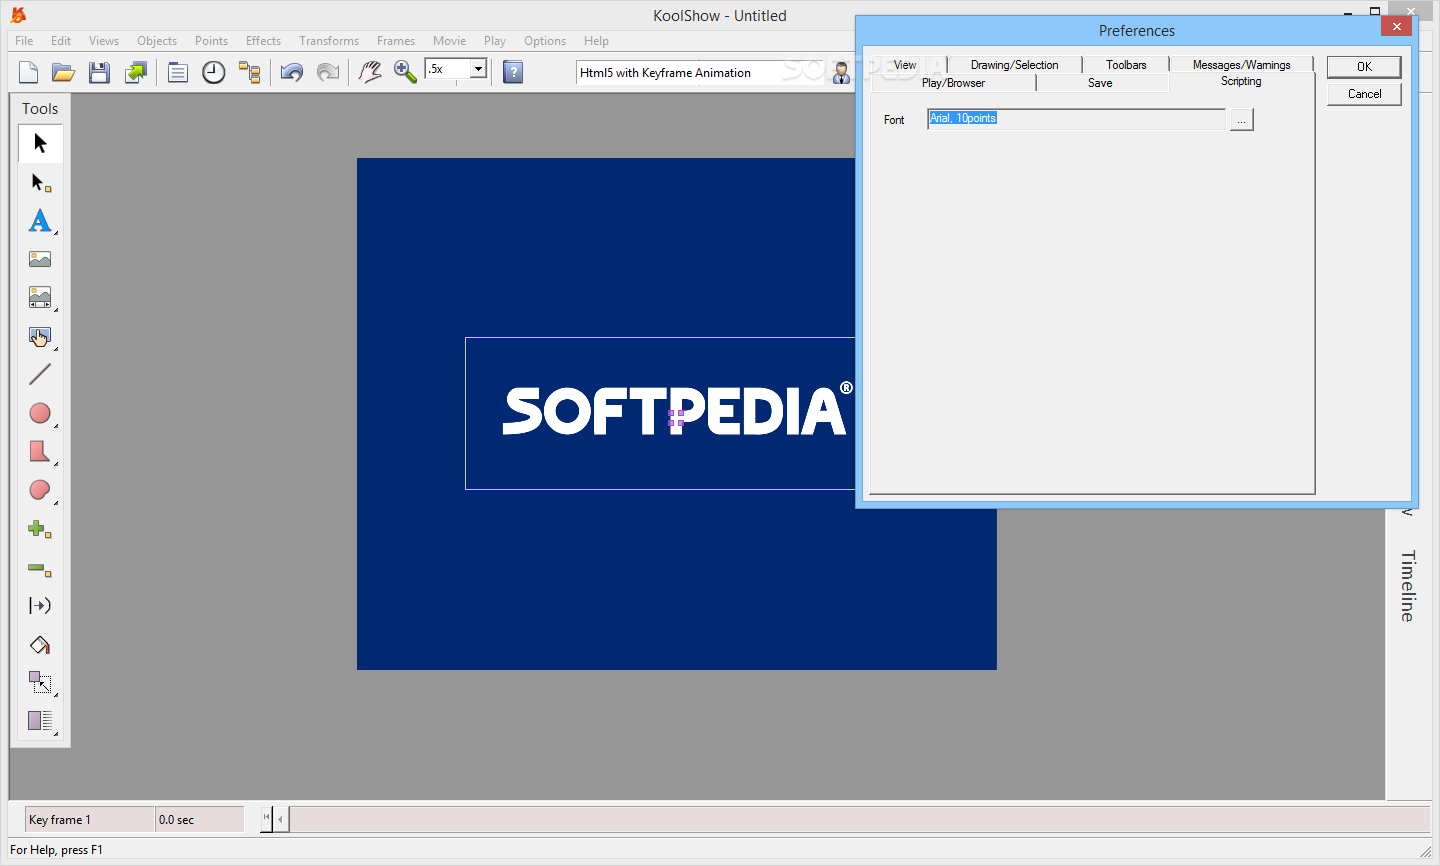Select the Scripting tab

1241,81
